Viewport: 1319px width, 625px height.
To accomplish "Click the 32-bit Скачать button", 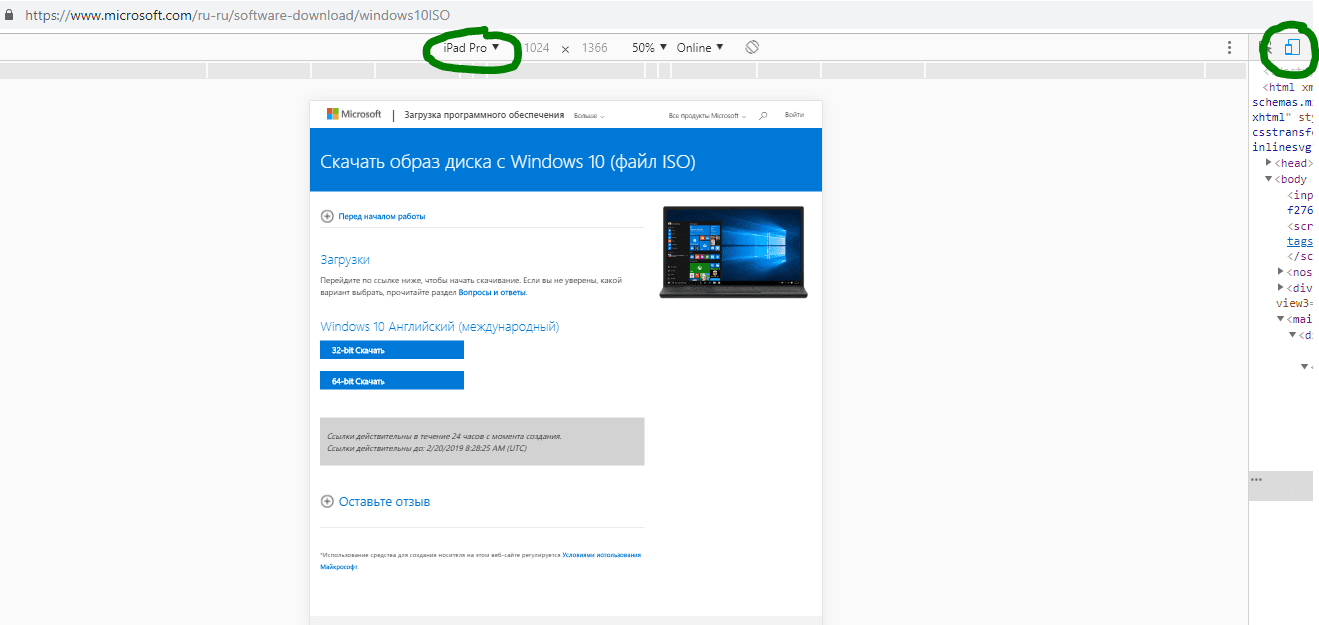I will [x=392, y=350].
